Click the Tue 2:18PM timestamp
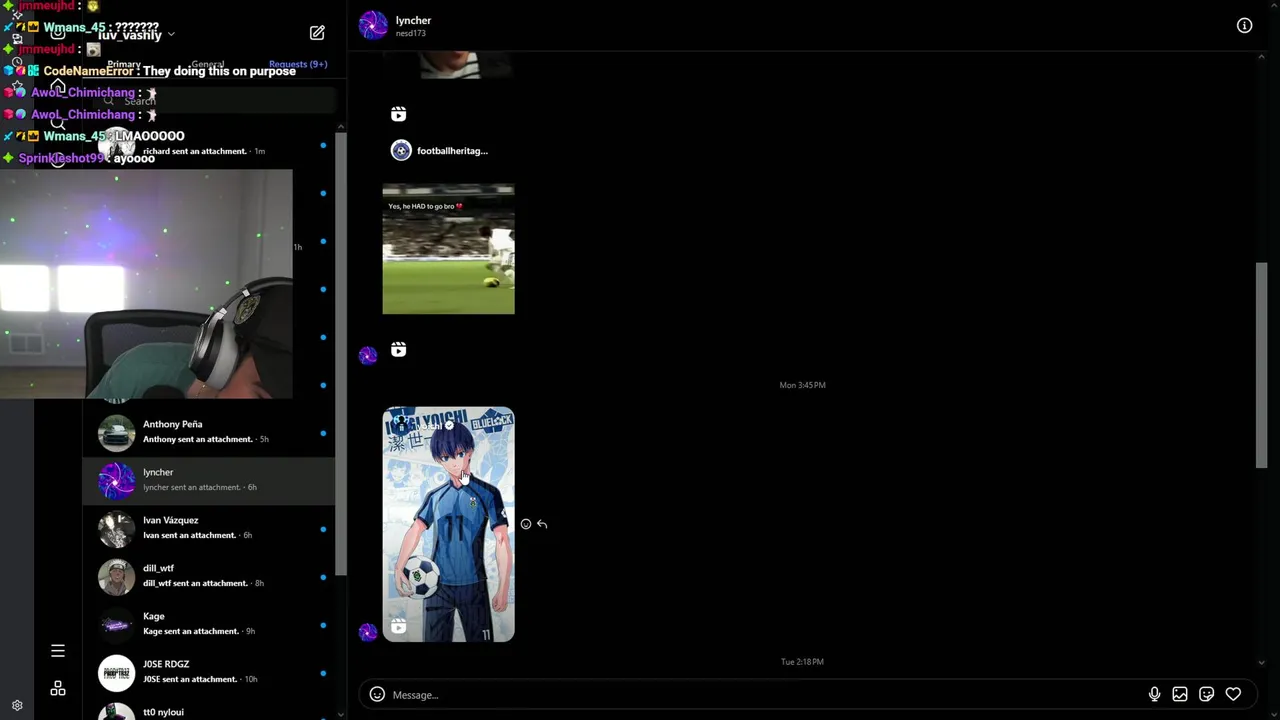1280x720 pixels. [x=802, y=662]
